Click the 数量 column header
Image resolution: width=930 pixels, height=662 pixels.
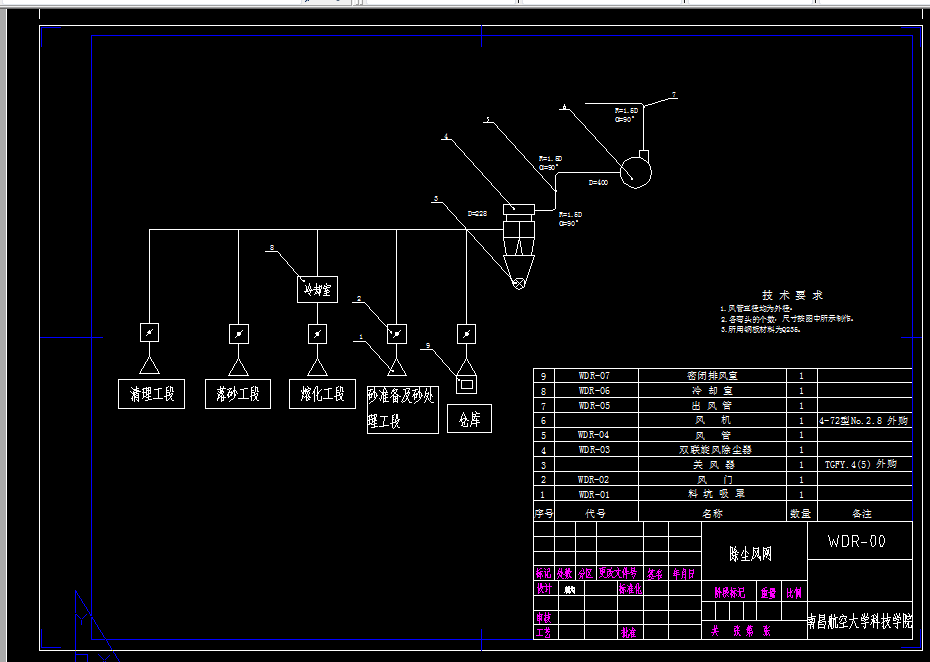pos(800,513)
